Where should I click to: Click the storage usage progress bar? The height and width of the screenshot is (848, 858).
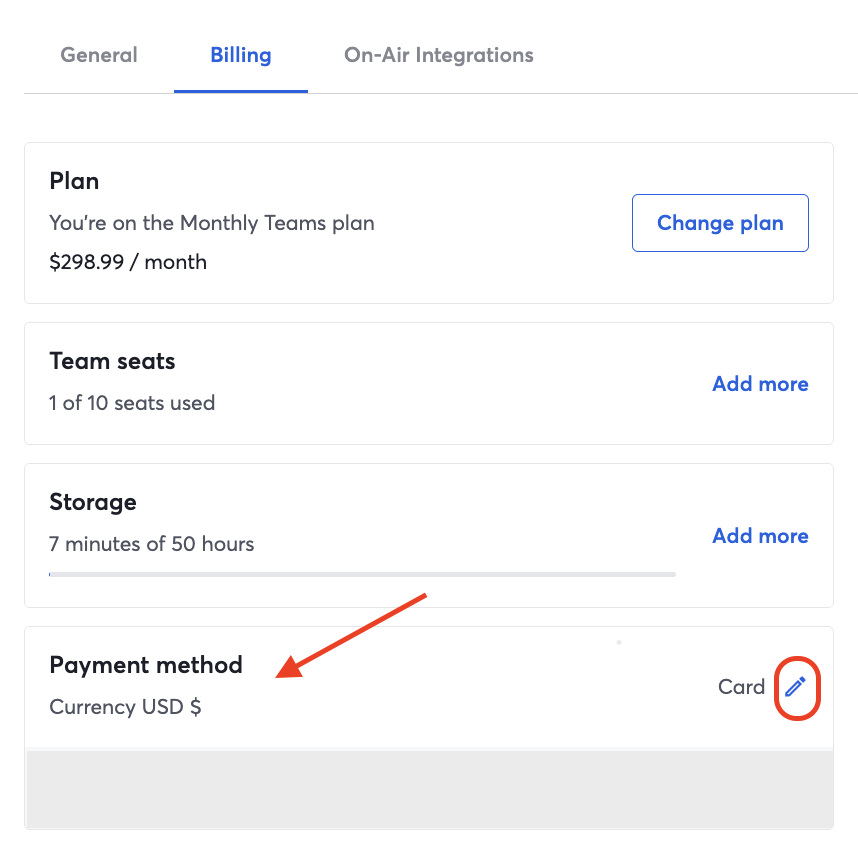click(x=362, y=574)
